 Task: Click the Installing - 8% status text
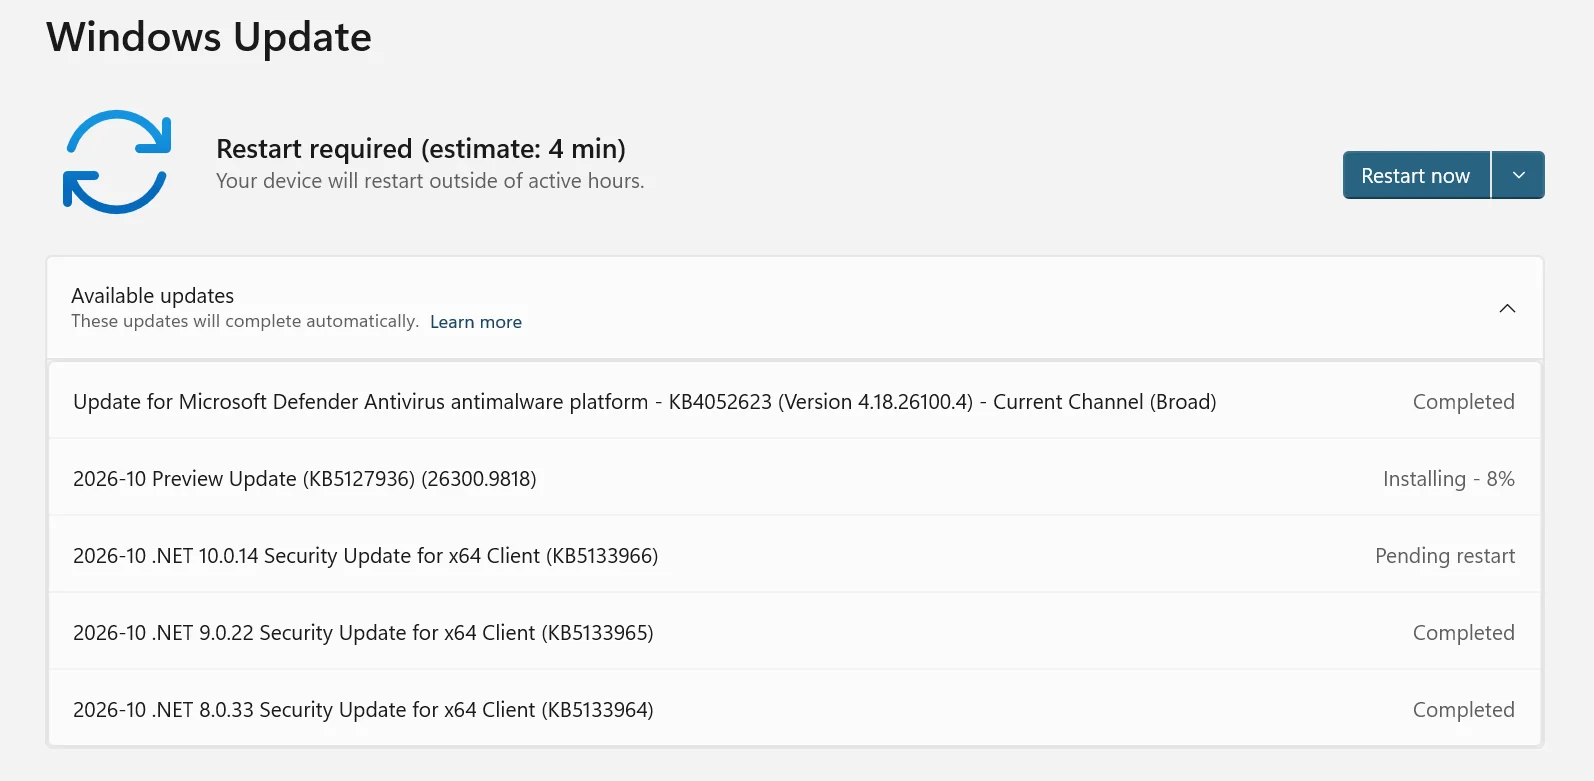pos(1448,479)
